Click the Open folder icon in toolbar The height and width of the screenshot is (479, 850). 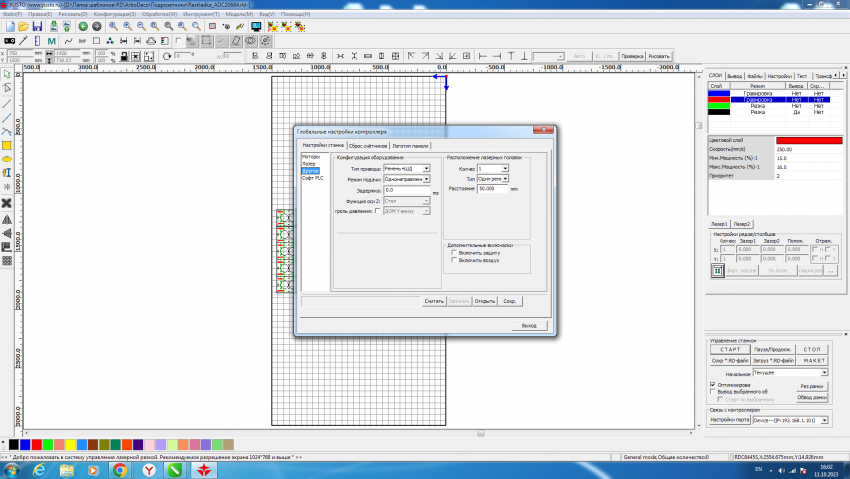point(22,26)
